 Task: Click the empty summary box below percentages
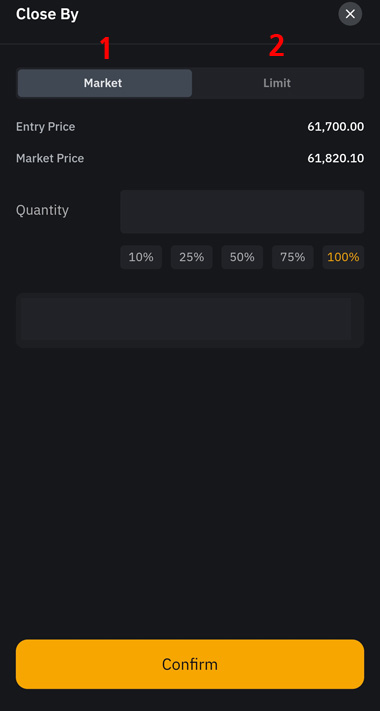190,320
